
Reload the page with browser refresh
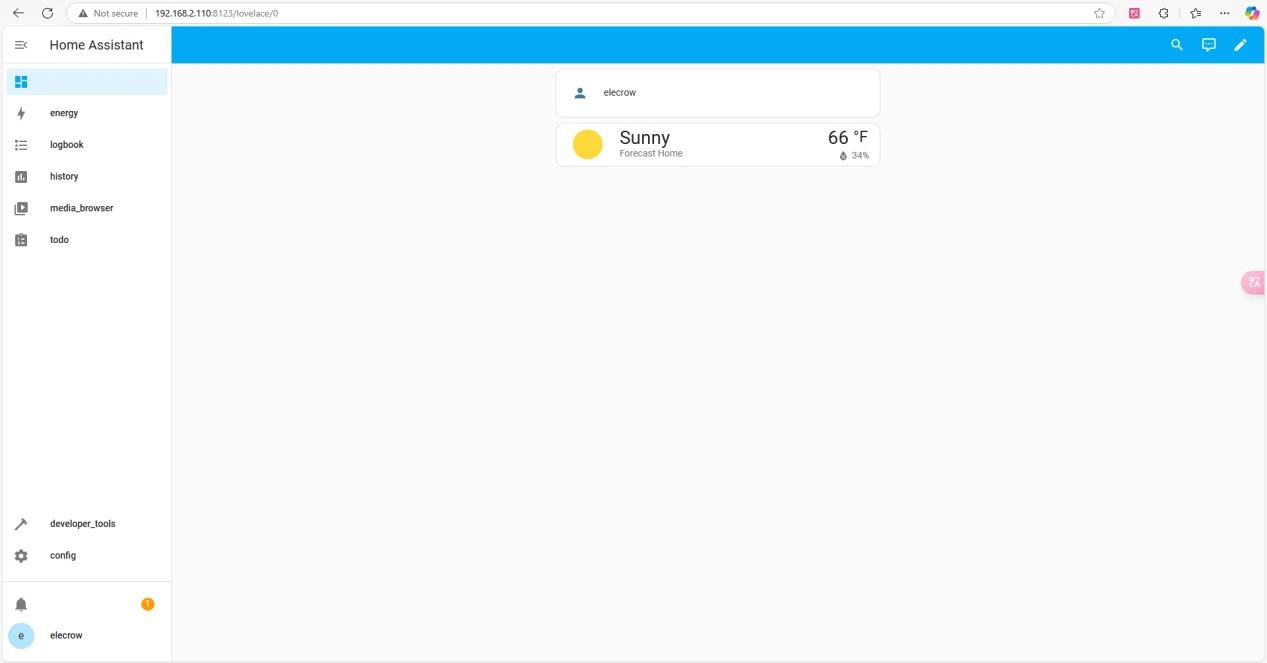coord(47,14)
